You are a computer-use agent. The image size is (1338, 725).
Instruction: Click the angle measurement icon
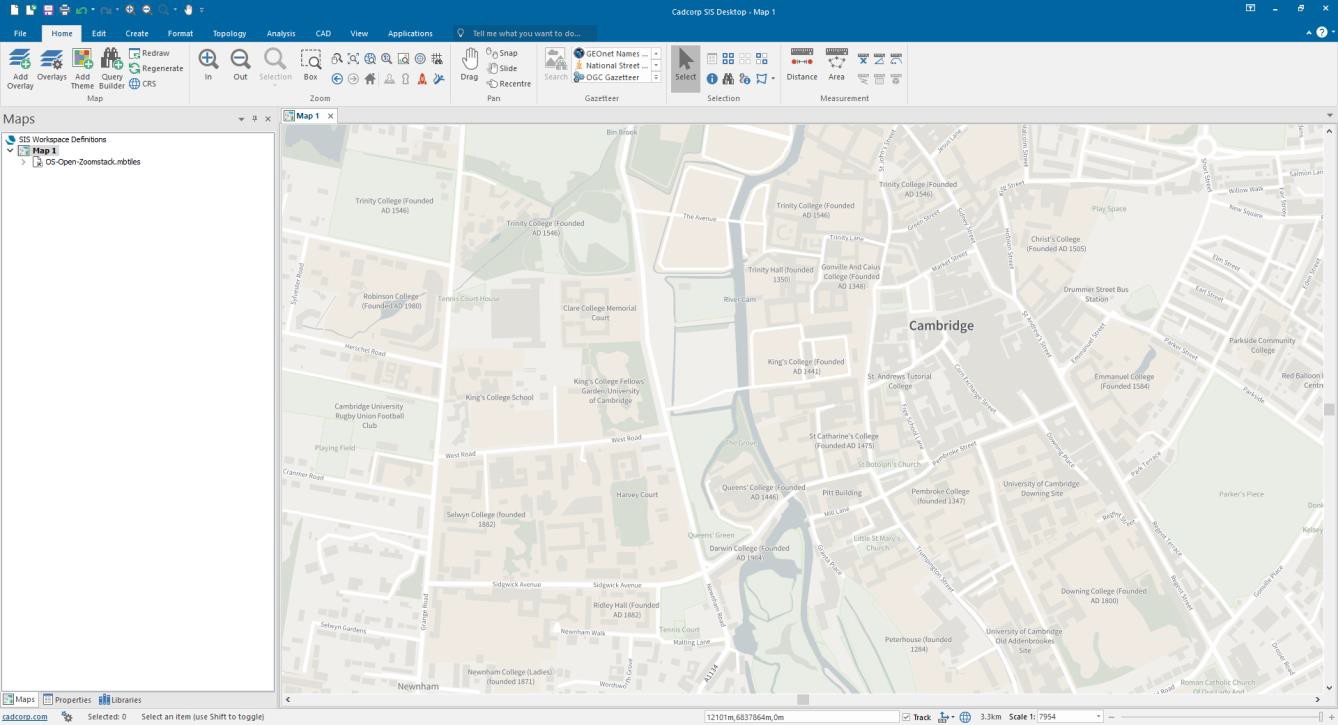tap(879, 59)
